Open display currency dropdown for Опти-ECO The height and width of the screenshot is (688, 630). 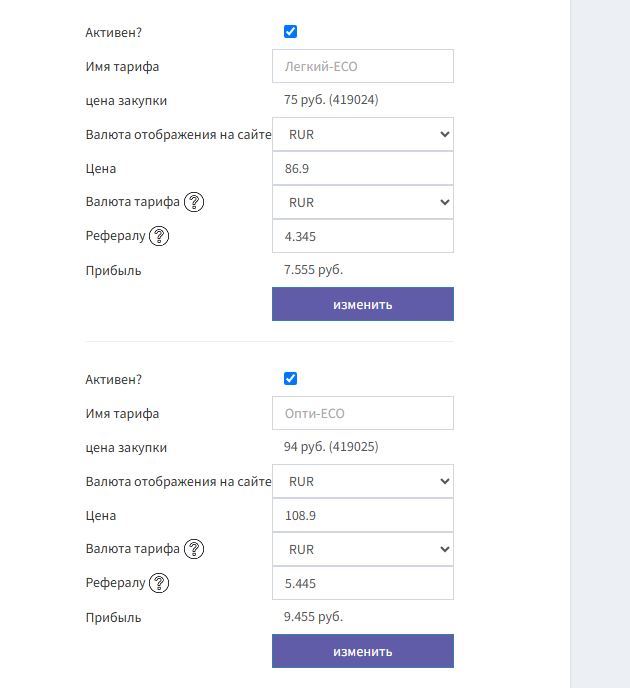362,481
